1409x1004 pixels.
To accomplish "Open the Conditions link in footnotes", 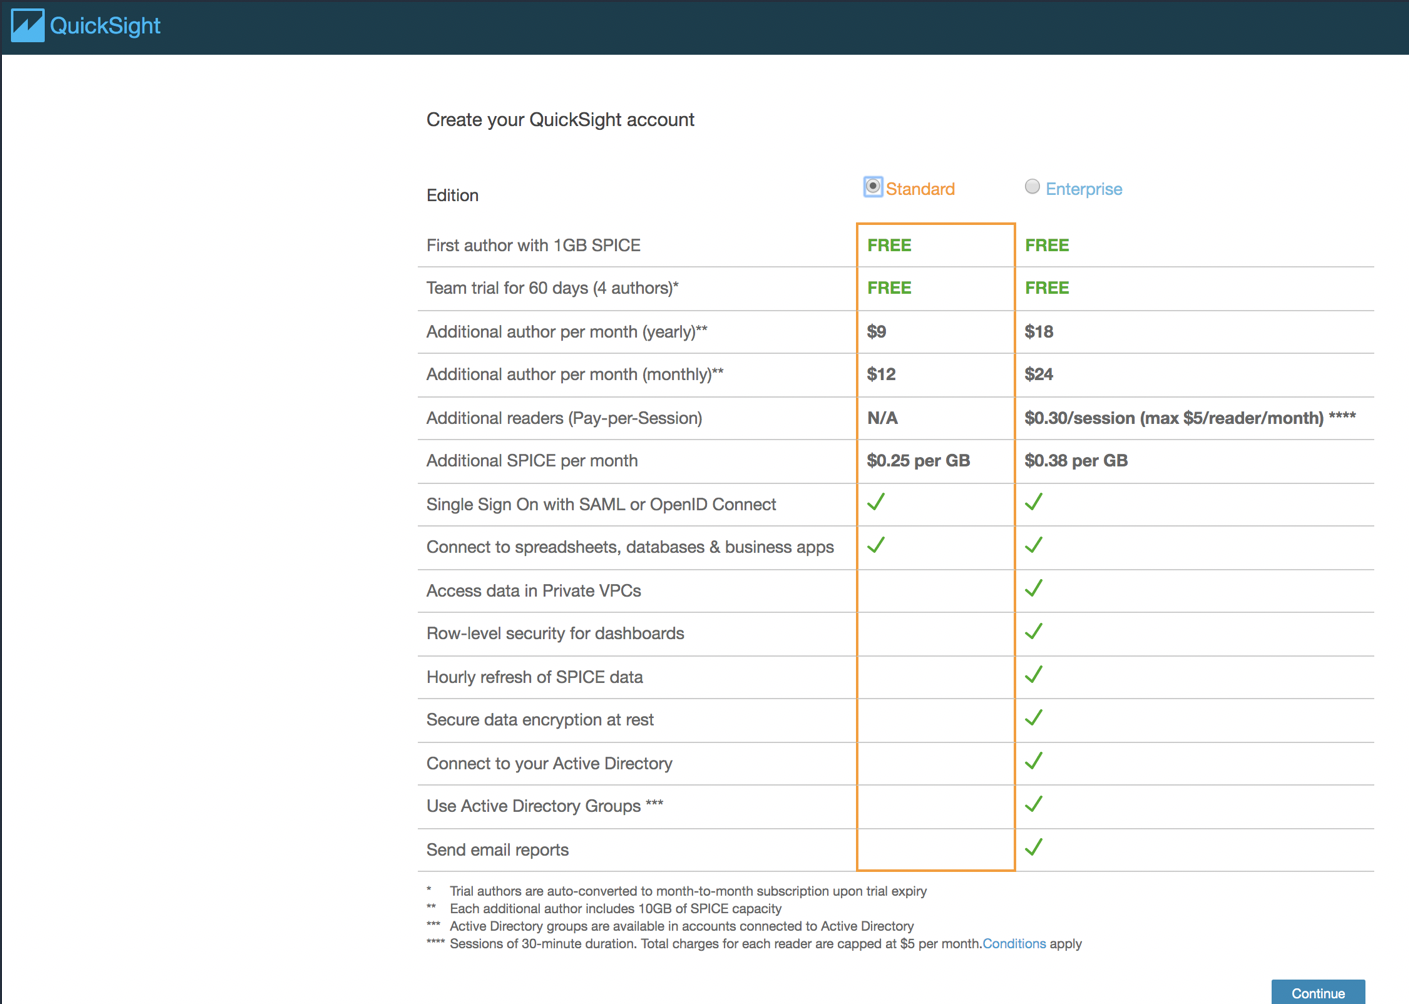I will click(x=1014, y=944).
